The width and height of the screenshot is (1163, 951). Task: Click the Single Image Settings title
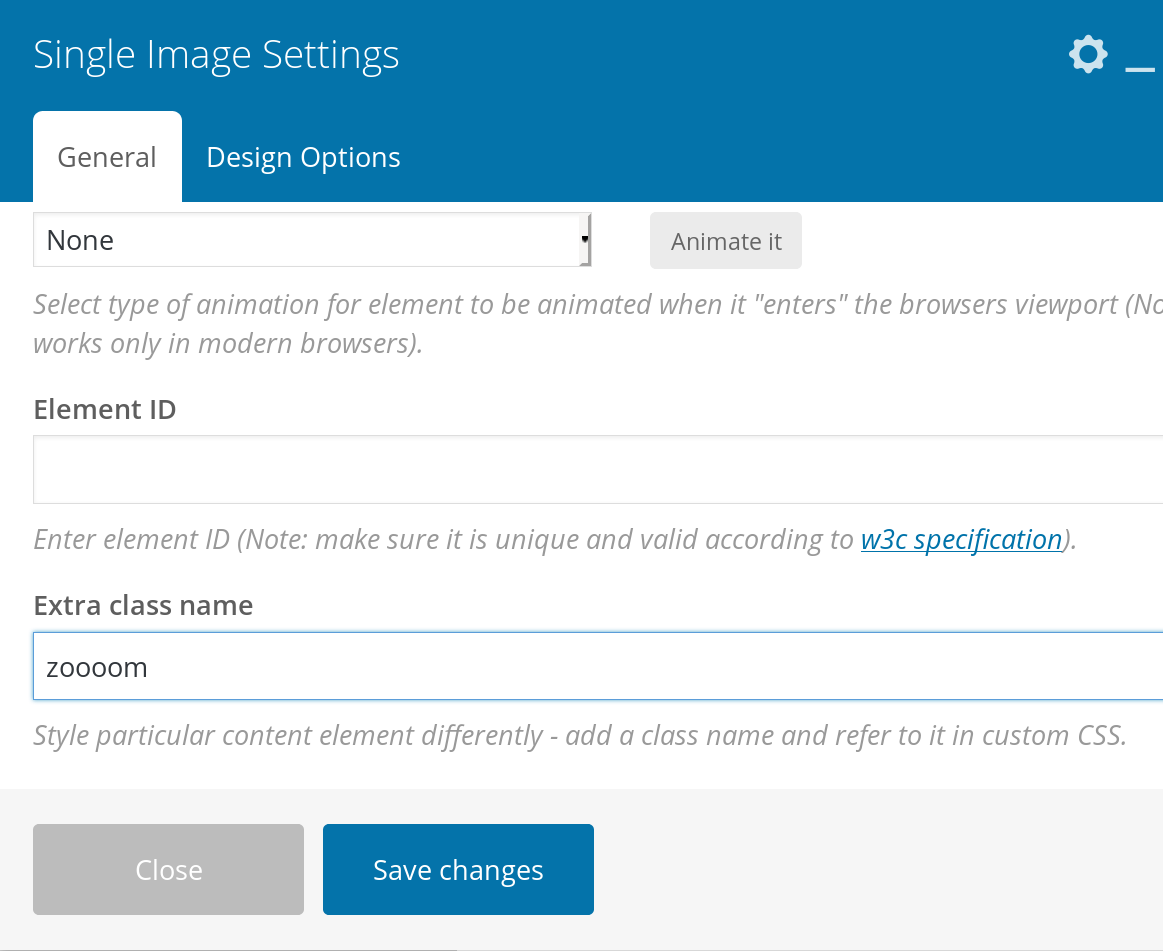tap(217, 55)
